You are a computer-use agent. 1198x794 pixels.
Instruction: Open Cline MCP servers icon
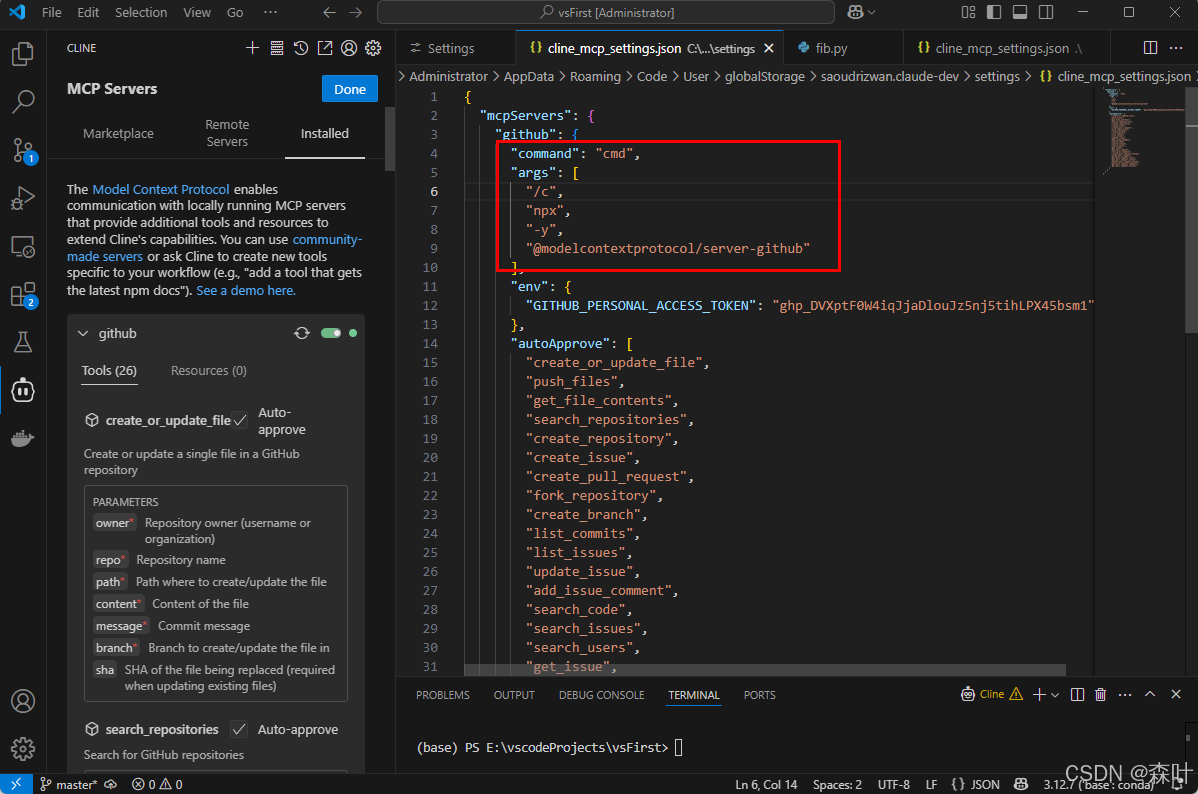(277, 48)
